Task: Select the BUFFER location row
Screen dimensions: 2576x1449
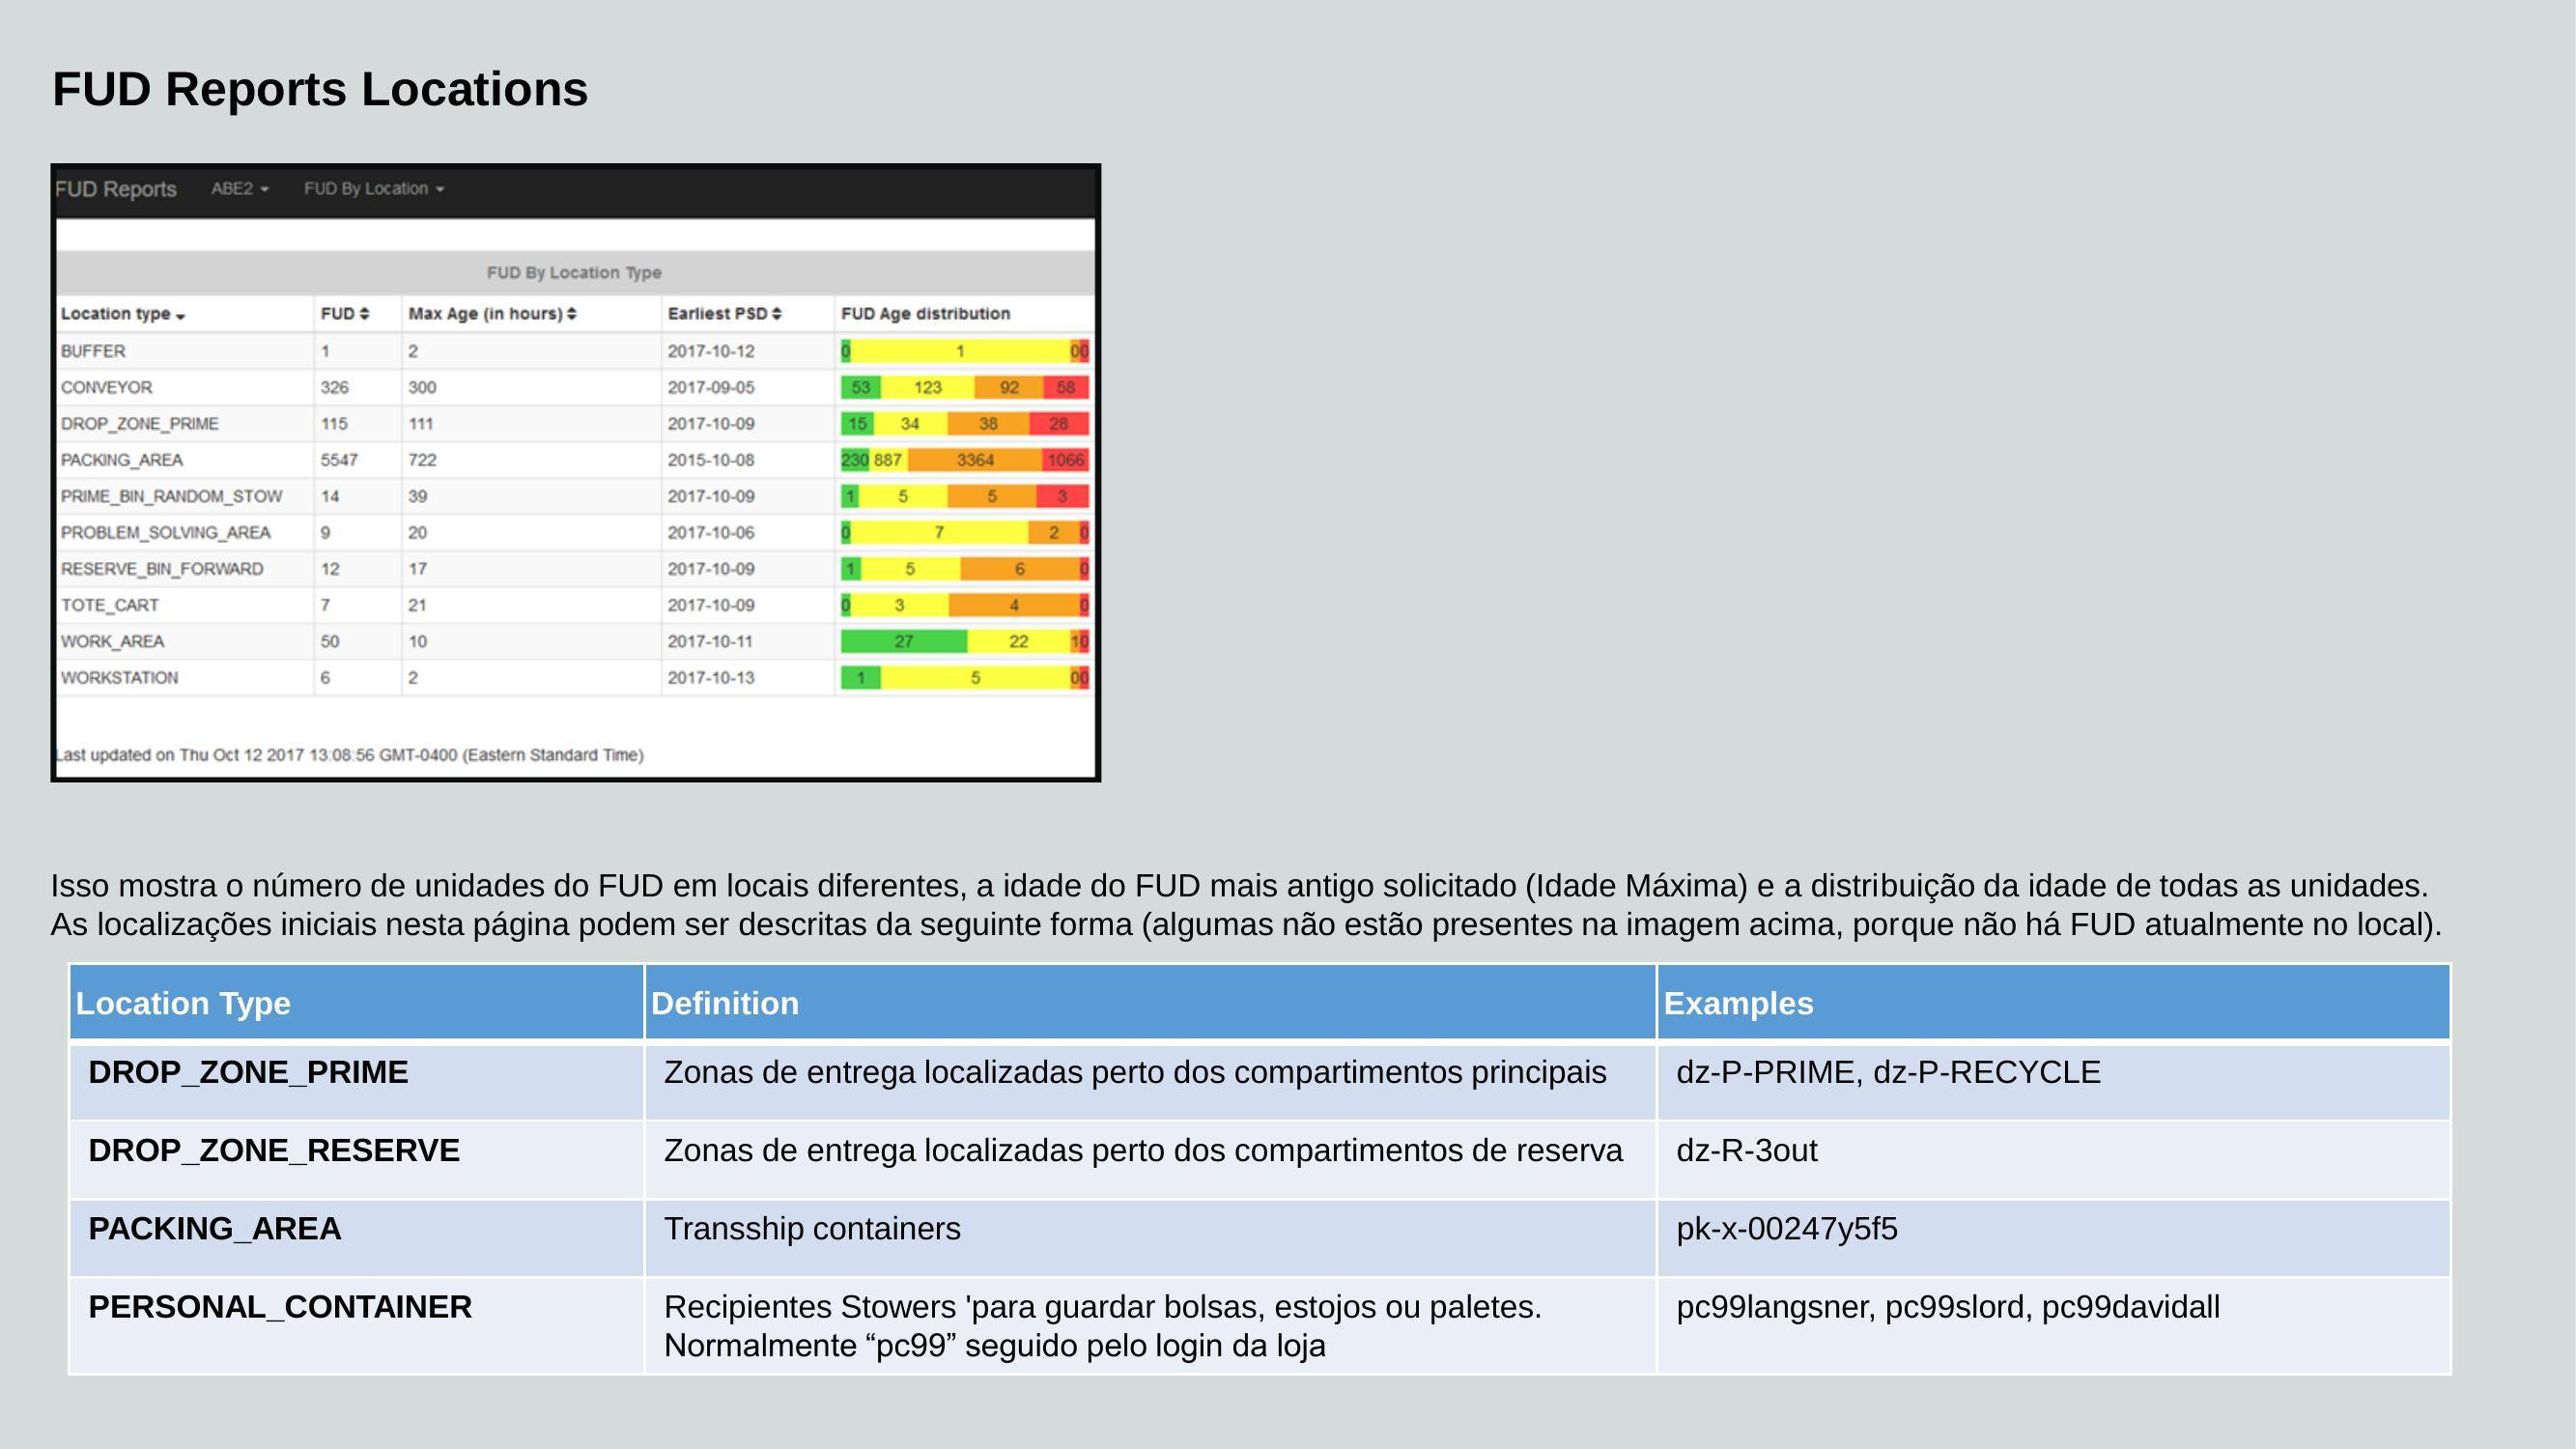Action: pyautogui.click(x=575, y=351)
